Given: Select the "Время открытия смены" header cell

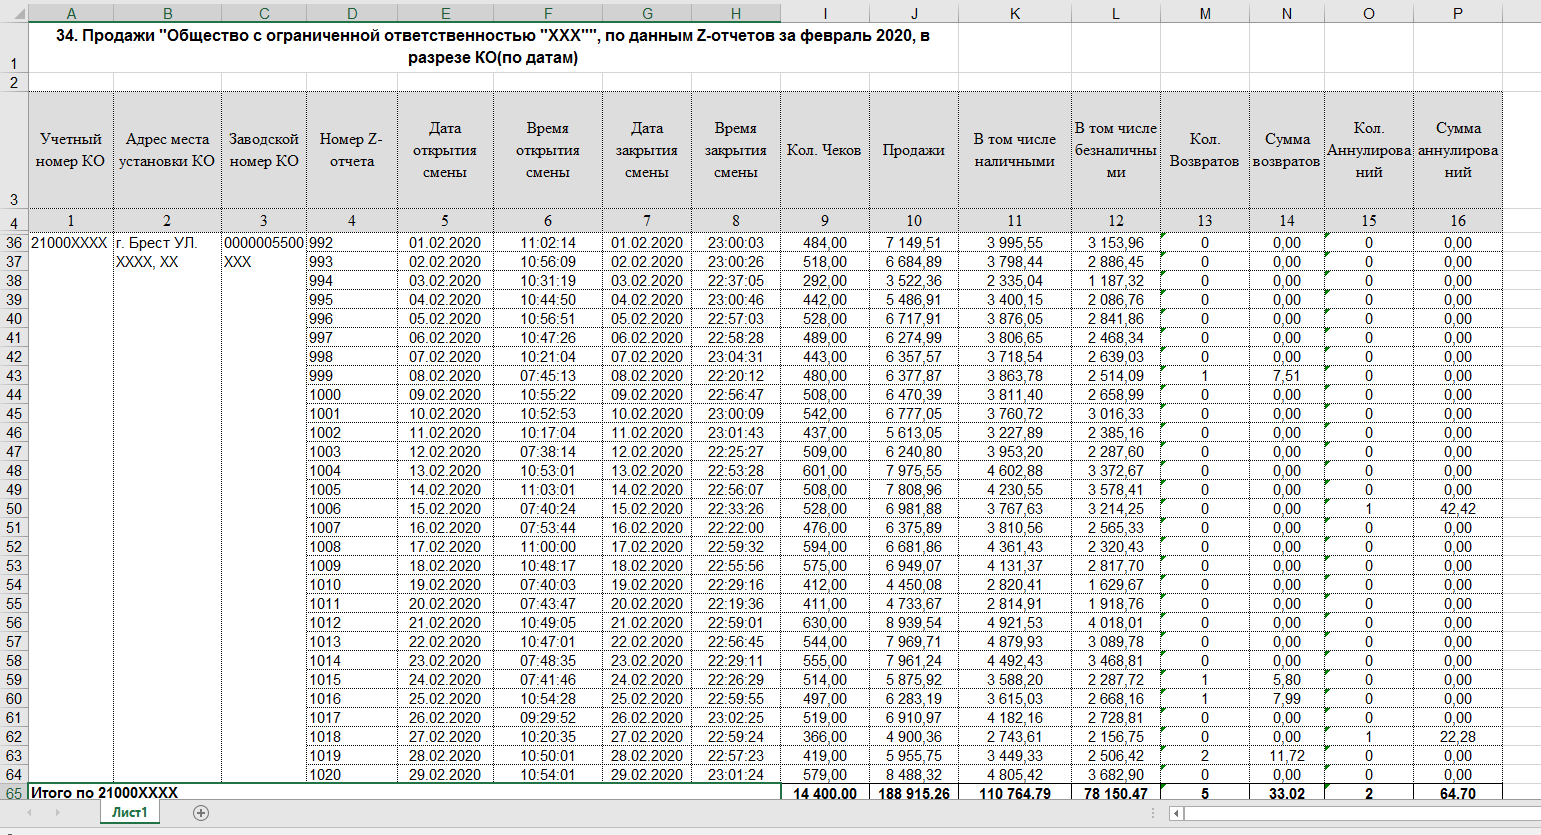Looking at the screenshot, I should pyautogui.click(x=548, y=150).
